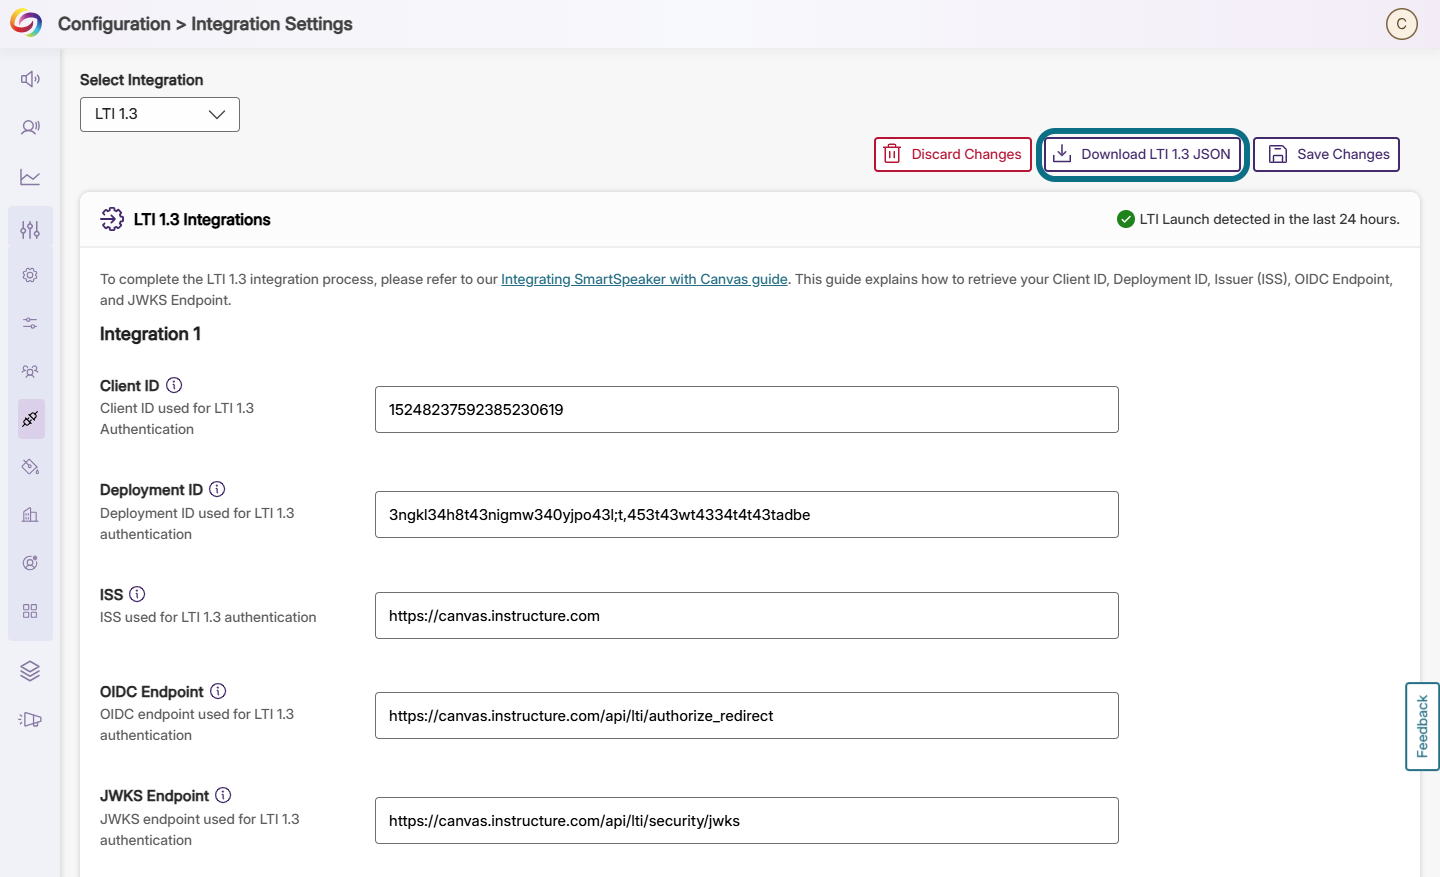Screen dimensions: 1440x877
Task: Click the Save Changes button
Action: [1326, 154]
